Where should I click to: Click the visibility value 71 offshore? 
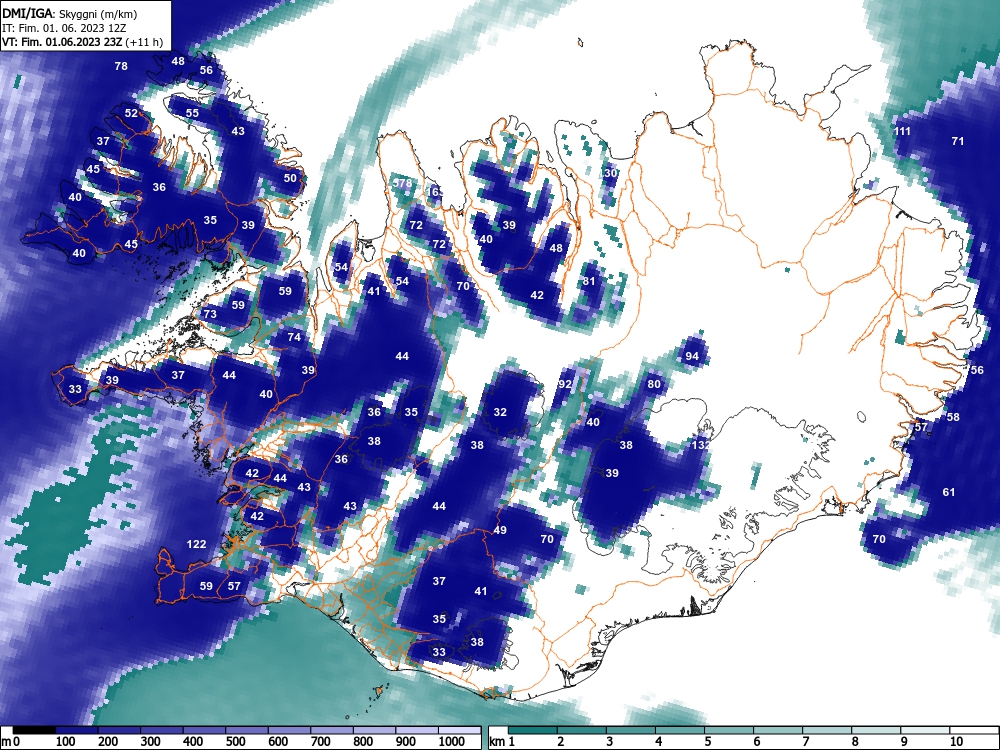tap(957, 141)
